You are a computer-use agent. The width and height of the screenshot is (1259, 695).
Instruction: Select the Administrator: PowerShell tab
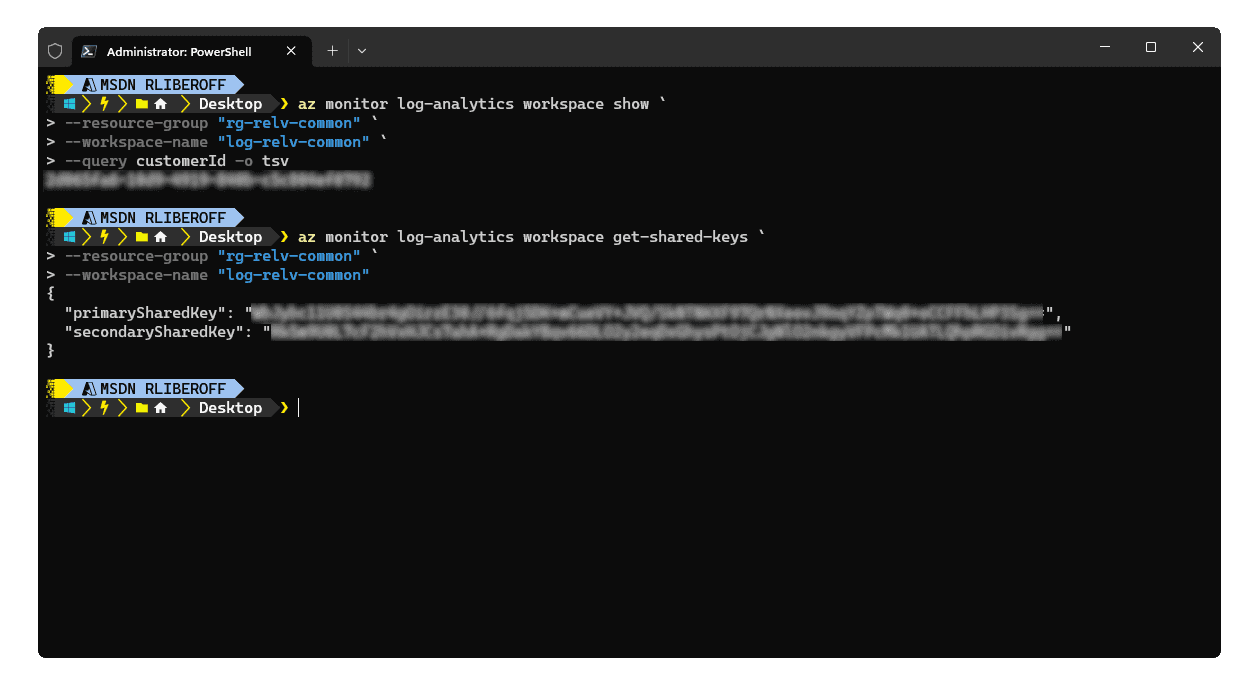(x=178, y=51)
